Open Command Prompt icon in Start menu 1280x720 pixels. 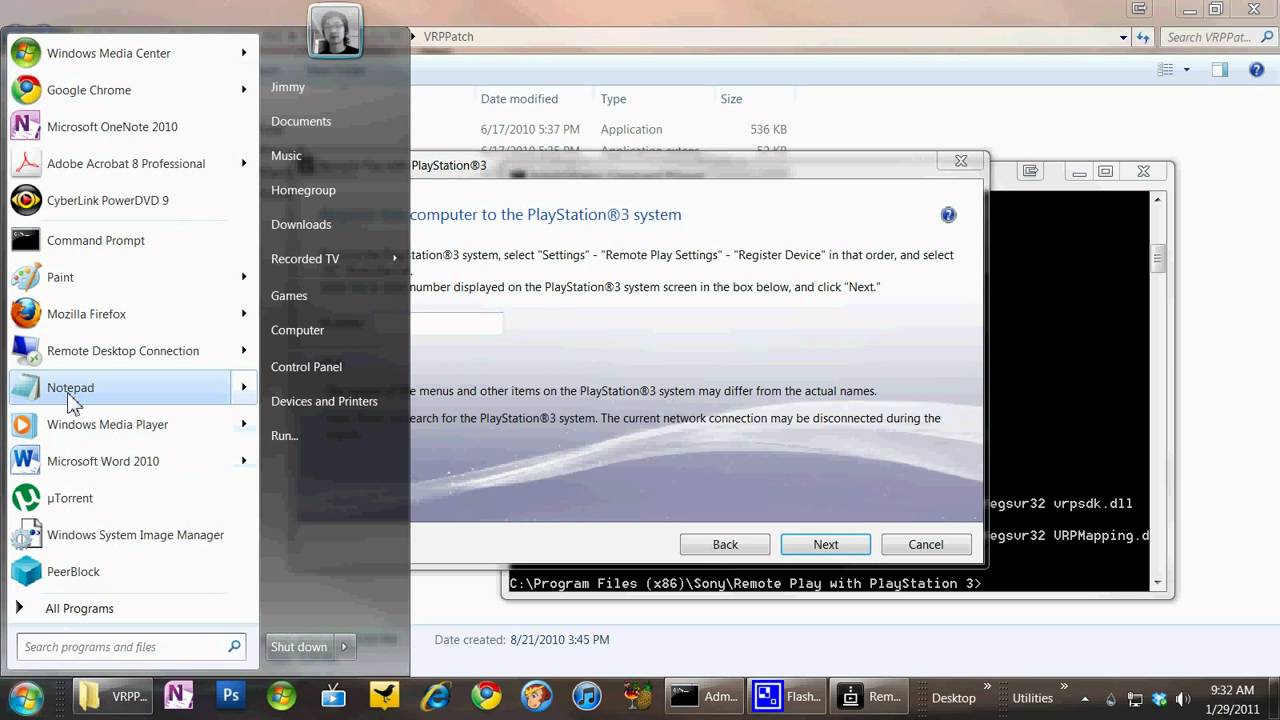click(x=26, y=240)
